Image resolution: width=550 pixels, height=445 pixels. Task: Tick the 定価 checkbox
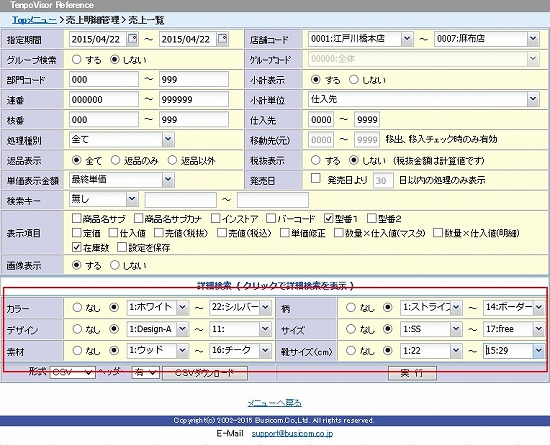76,232
